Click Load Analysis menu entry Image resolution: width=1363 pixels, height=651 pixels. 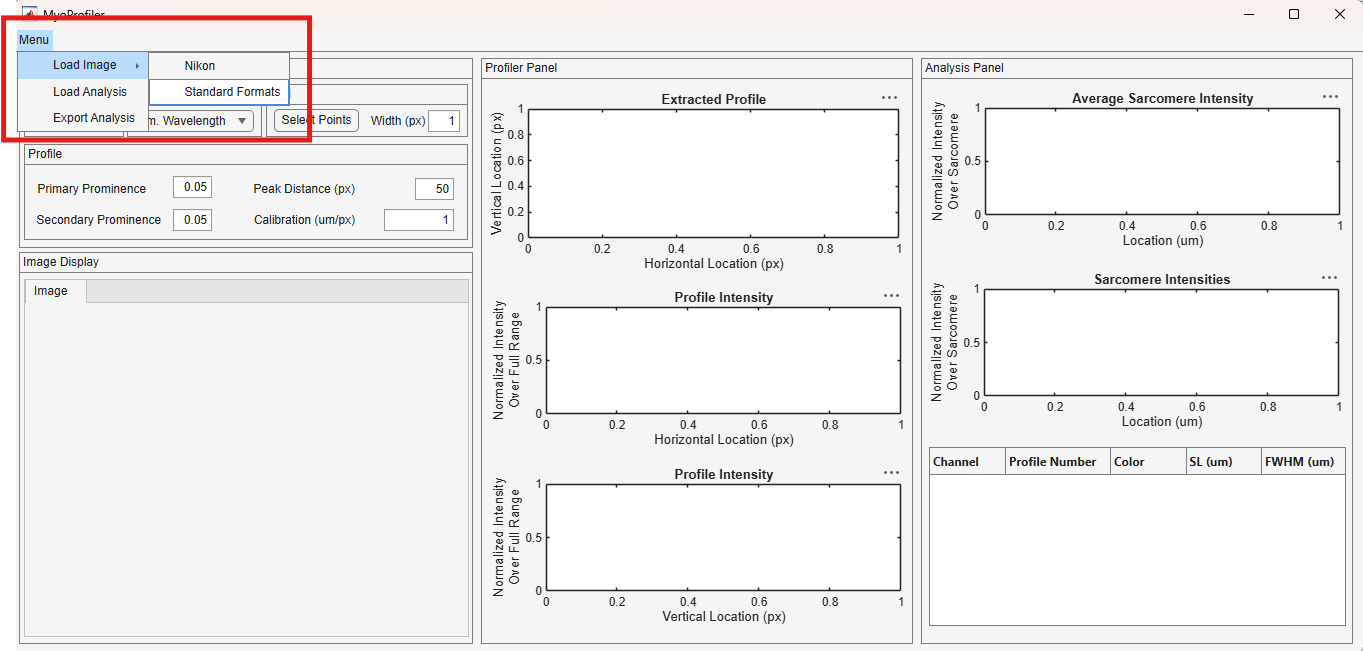pos(84,92)
